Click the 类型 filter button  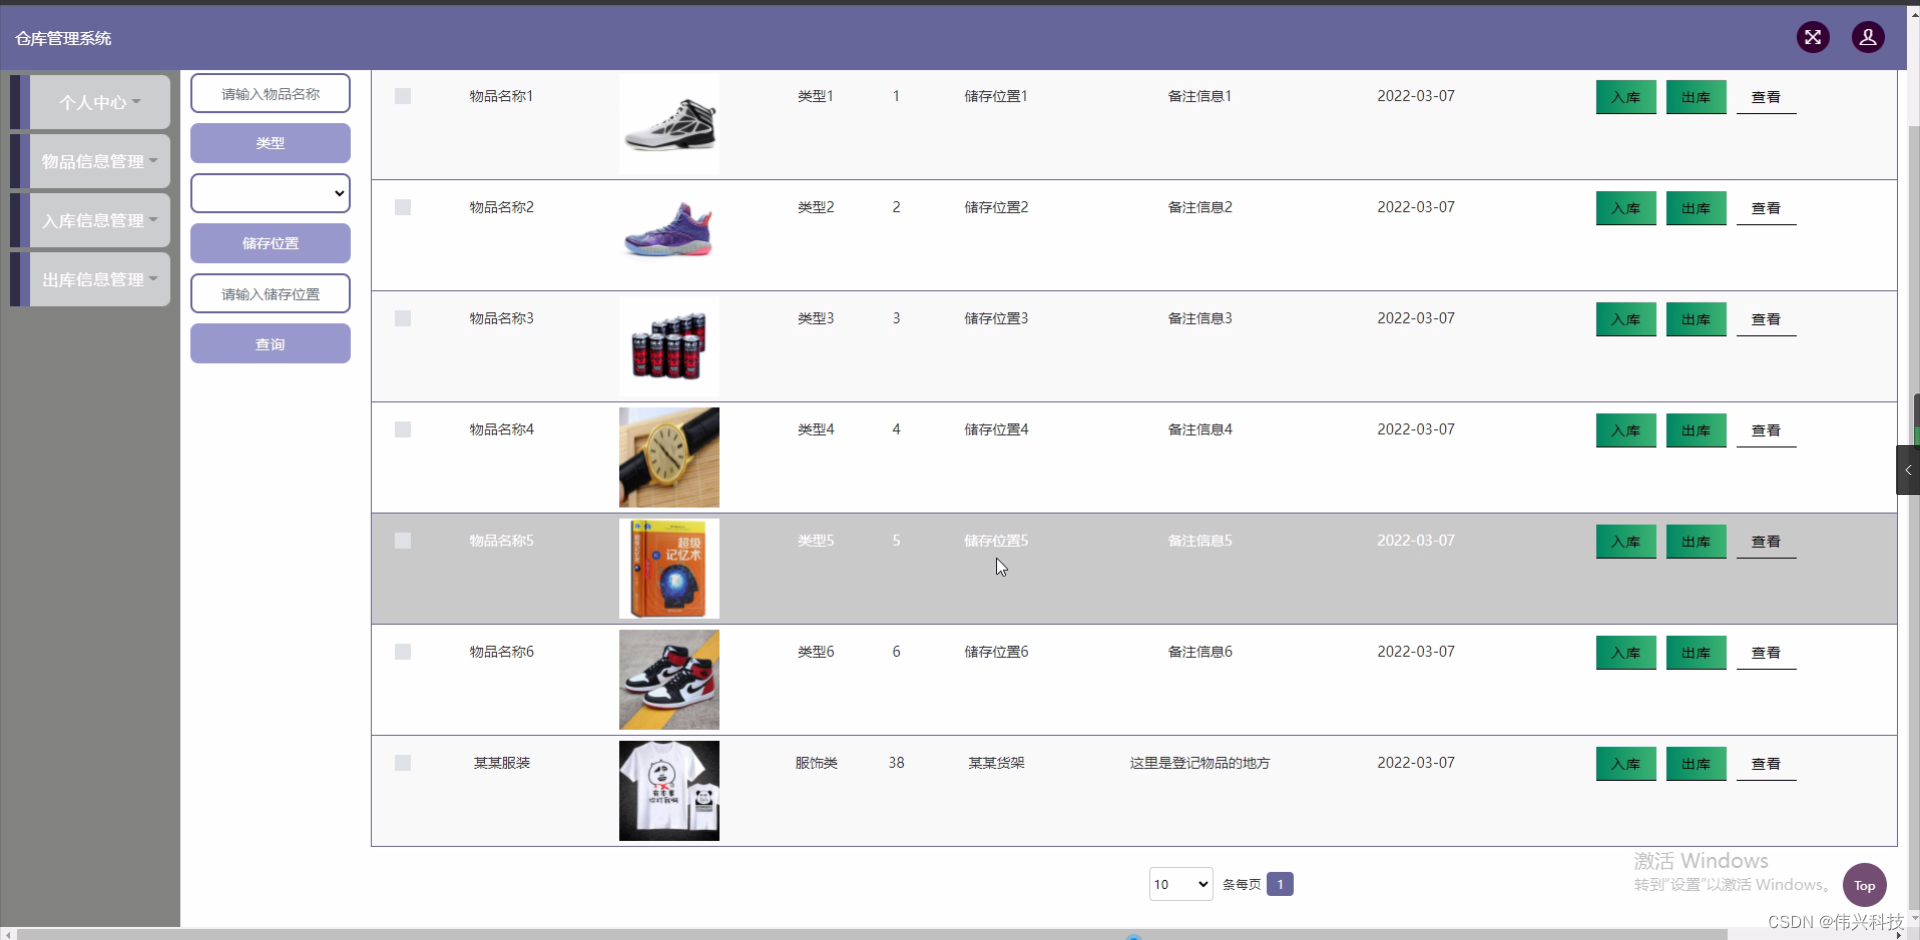(x=270, y=142)
